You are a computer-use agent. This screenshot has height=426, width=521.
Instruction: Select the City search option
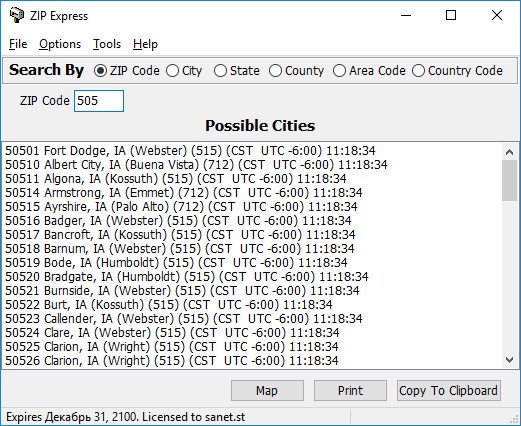[184, 71]
